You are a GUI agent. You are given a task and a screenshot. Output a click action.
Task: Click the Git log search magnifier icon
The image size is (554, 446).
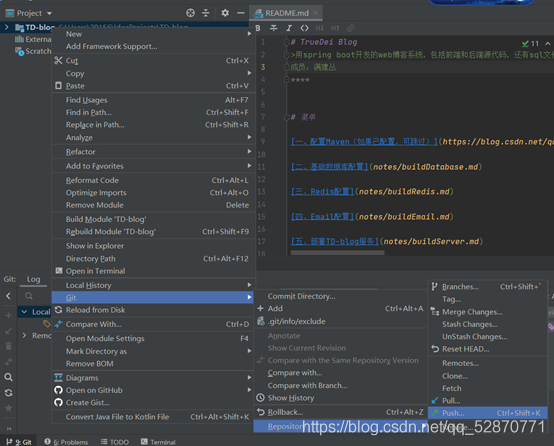(x=29, y=296)
